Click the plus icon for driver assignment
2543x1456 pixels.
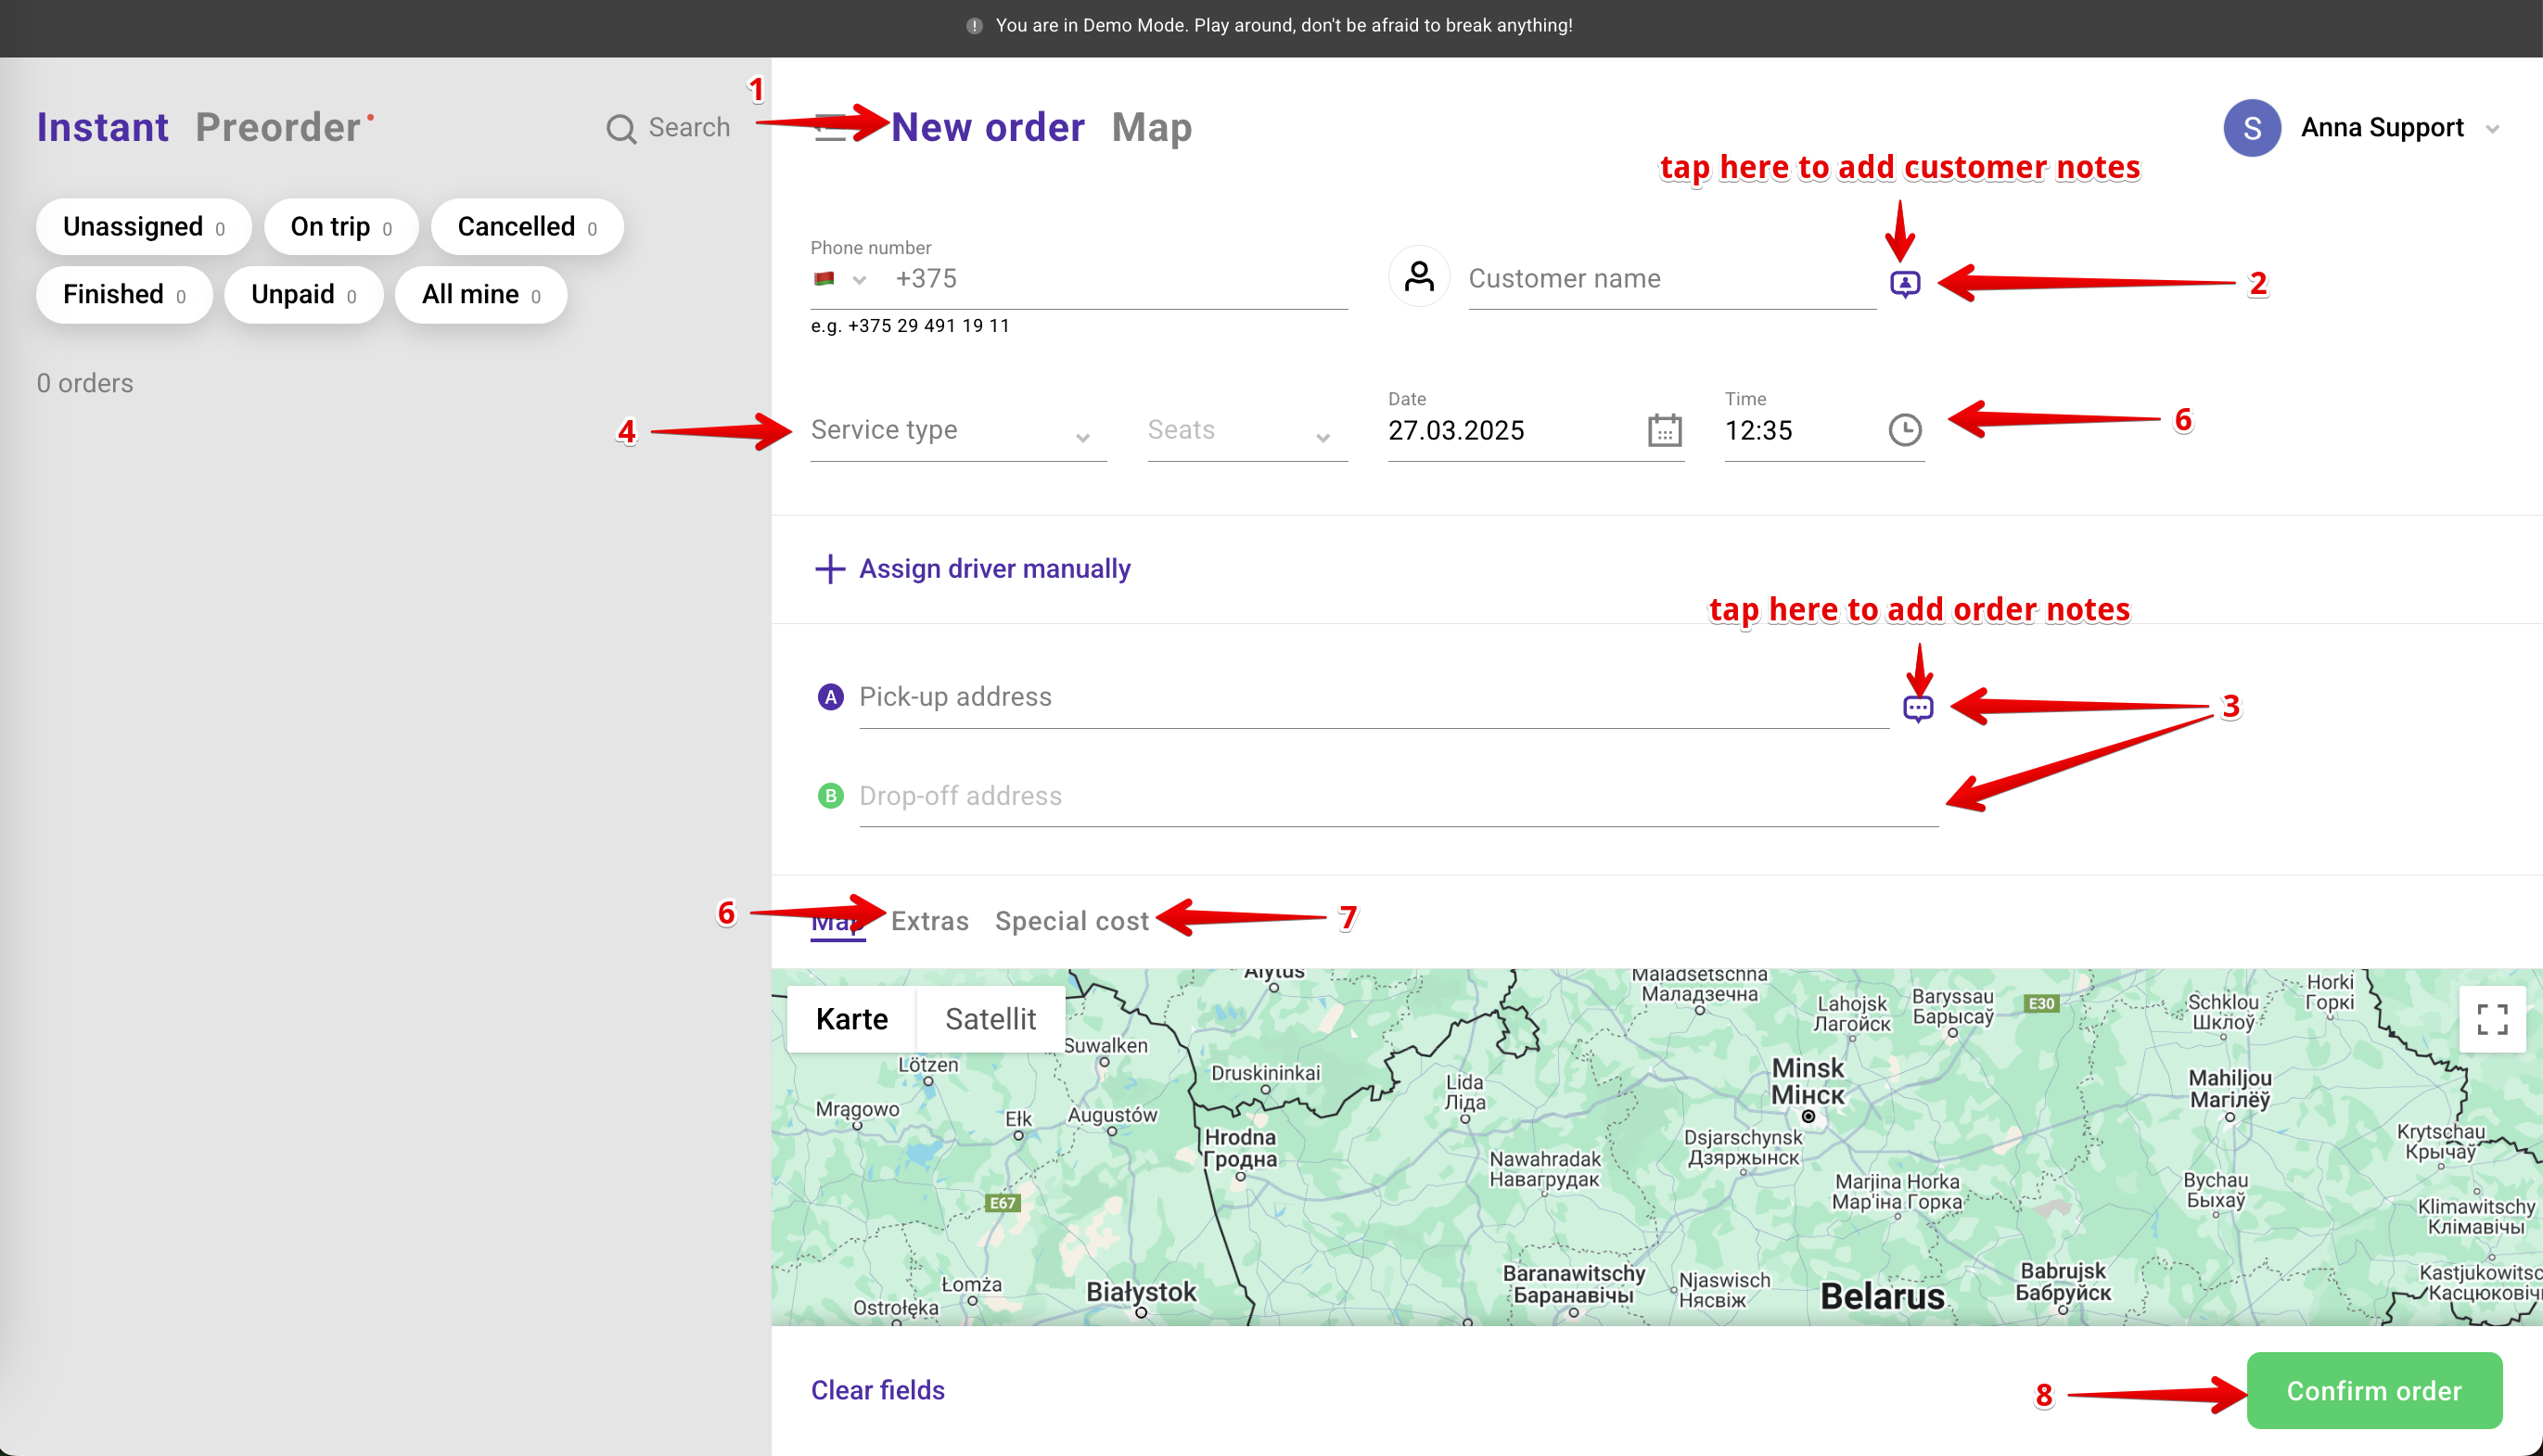pyautogui.click(x=829, y=569)
